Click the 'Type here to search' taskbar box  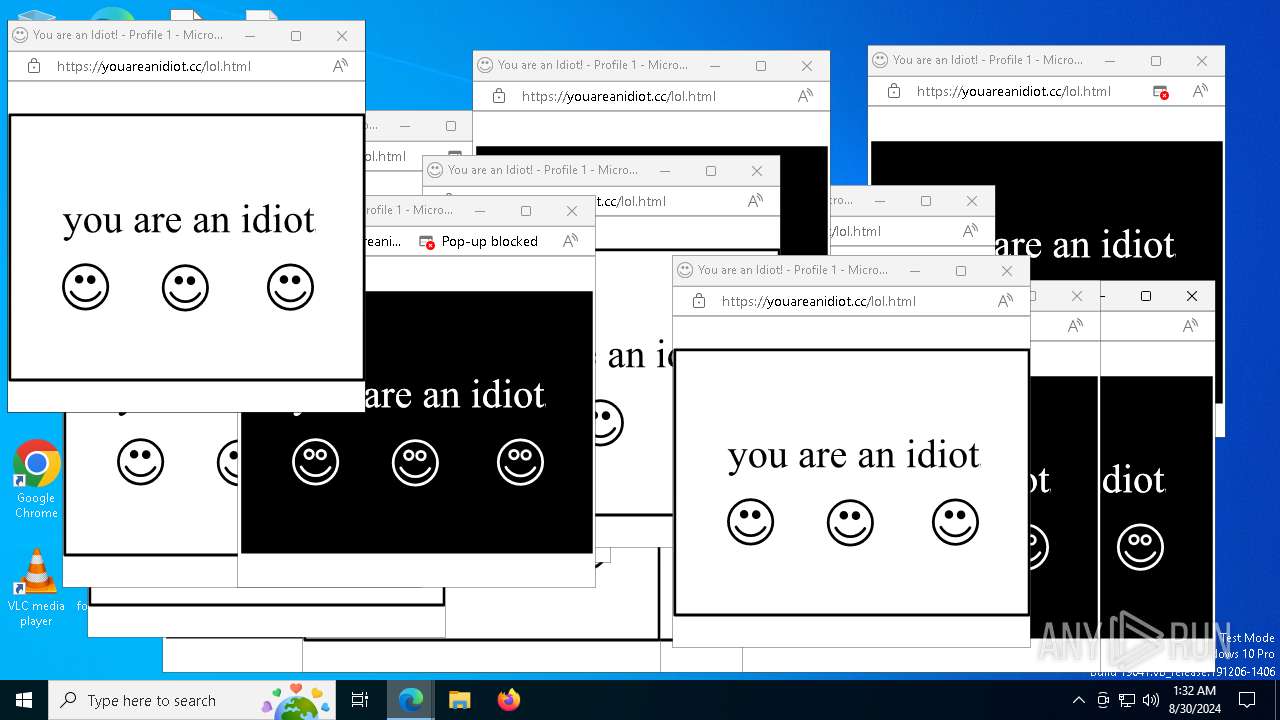190,700
